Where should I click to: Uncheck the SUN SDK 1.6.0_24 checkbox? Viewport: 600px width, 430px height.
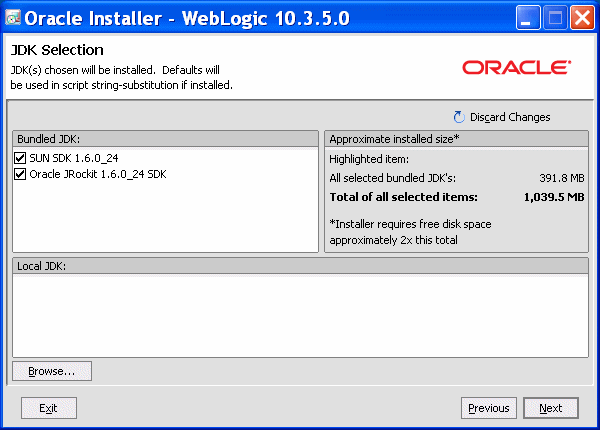click(20, 158)
